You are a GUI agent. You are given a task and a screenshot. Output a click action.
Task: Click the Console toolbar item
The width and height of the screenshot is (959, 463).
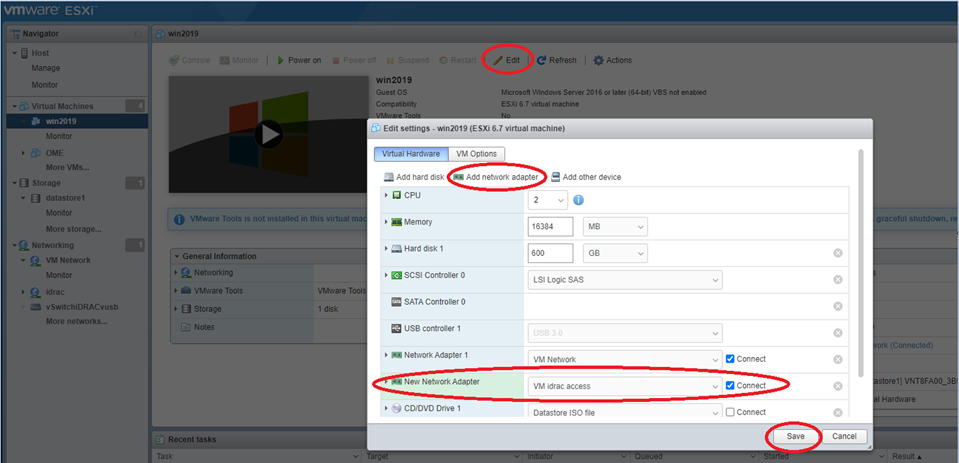click(190, 61)
